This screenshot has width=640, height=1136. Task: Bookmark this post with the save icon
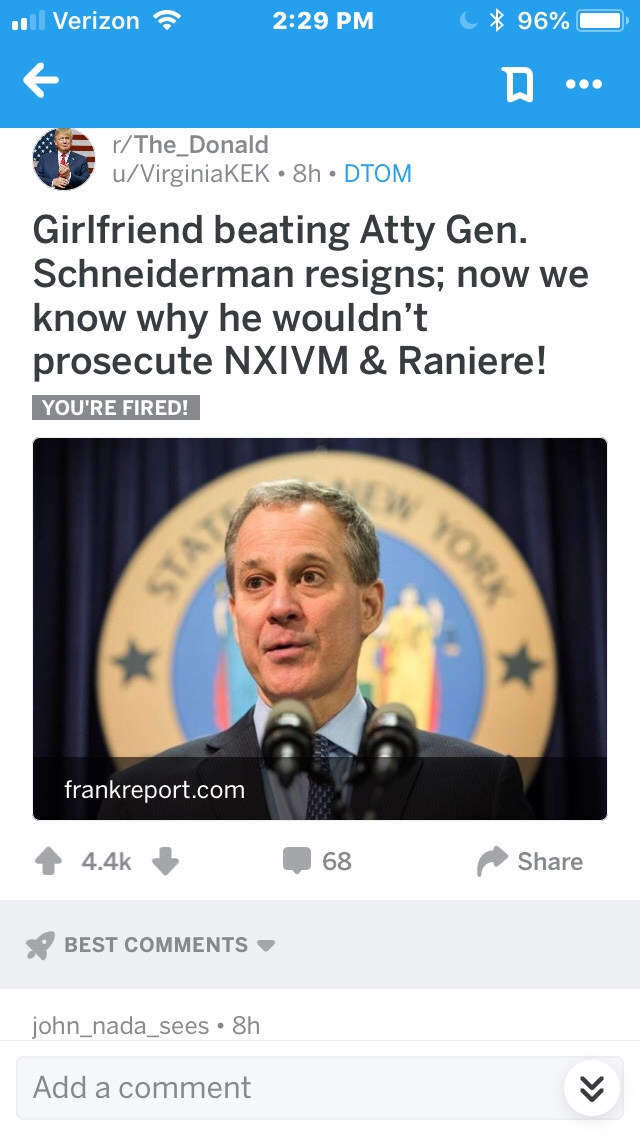point(517,85)
